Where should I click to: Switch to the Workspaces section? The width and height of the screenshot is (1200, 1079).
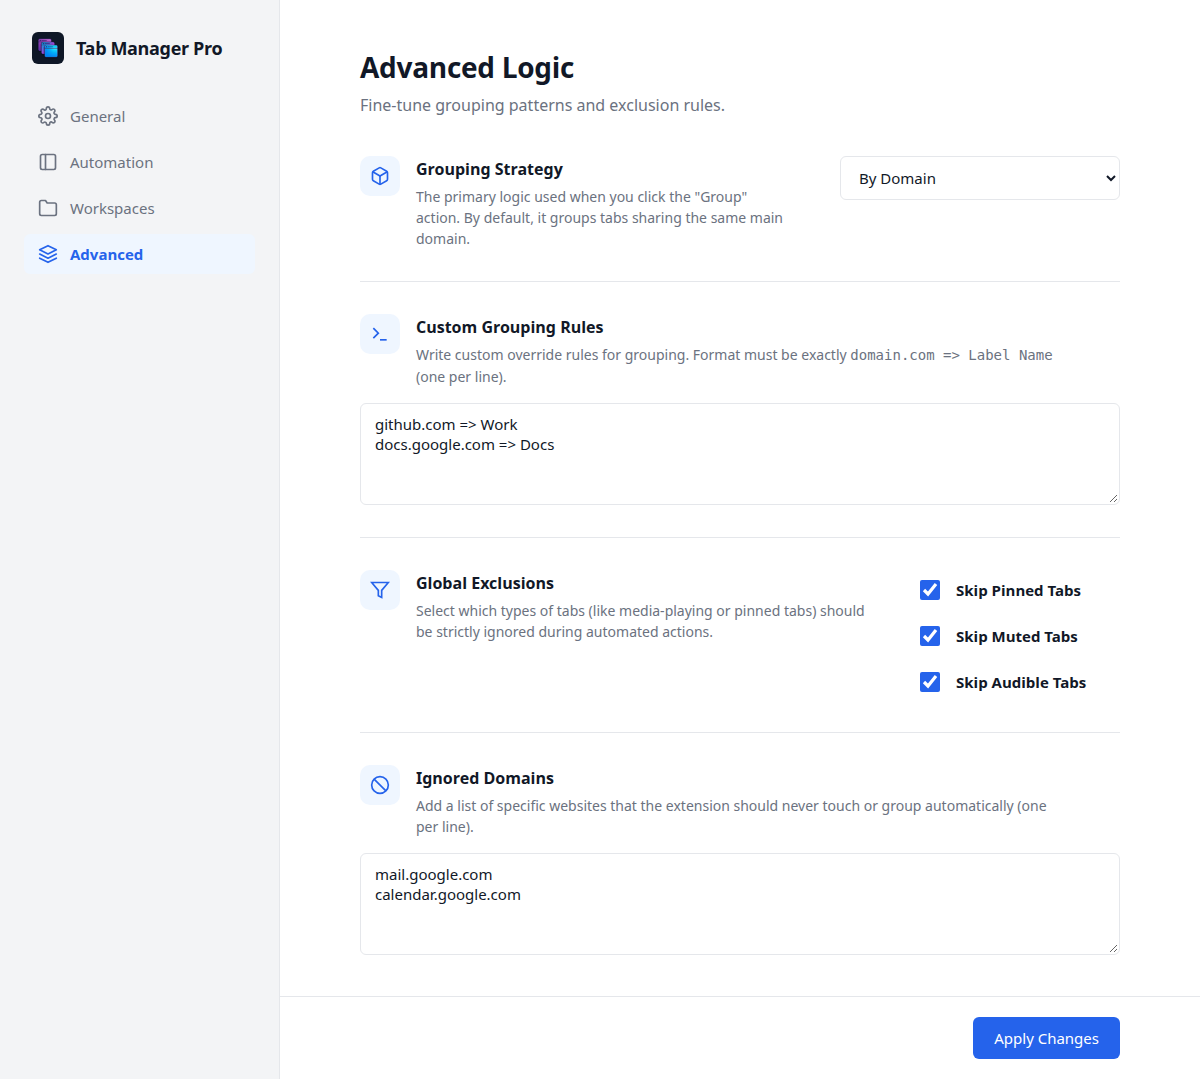(140, 208)
